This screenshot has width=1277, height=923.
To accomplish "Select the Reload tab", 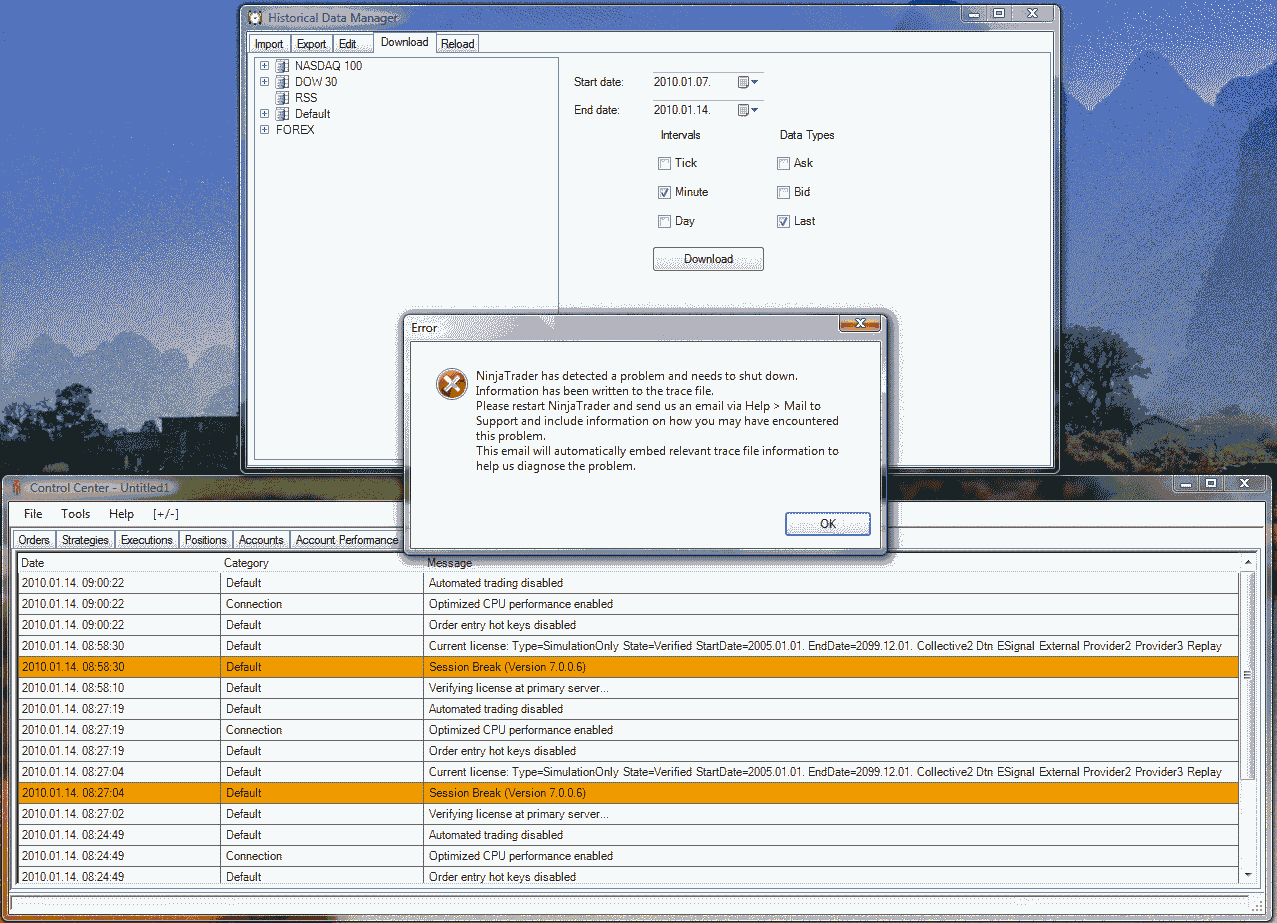I will point(458,44).
